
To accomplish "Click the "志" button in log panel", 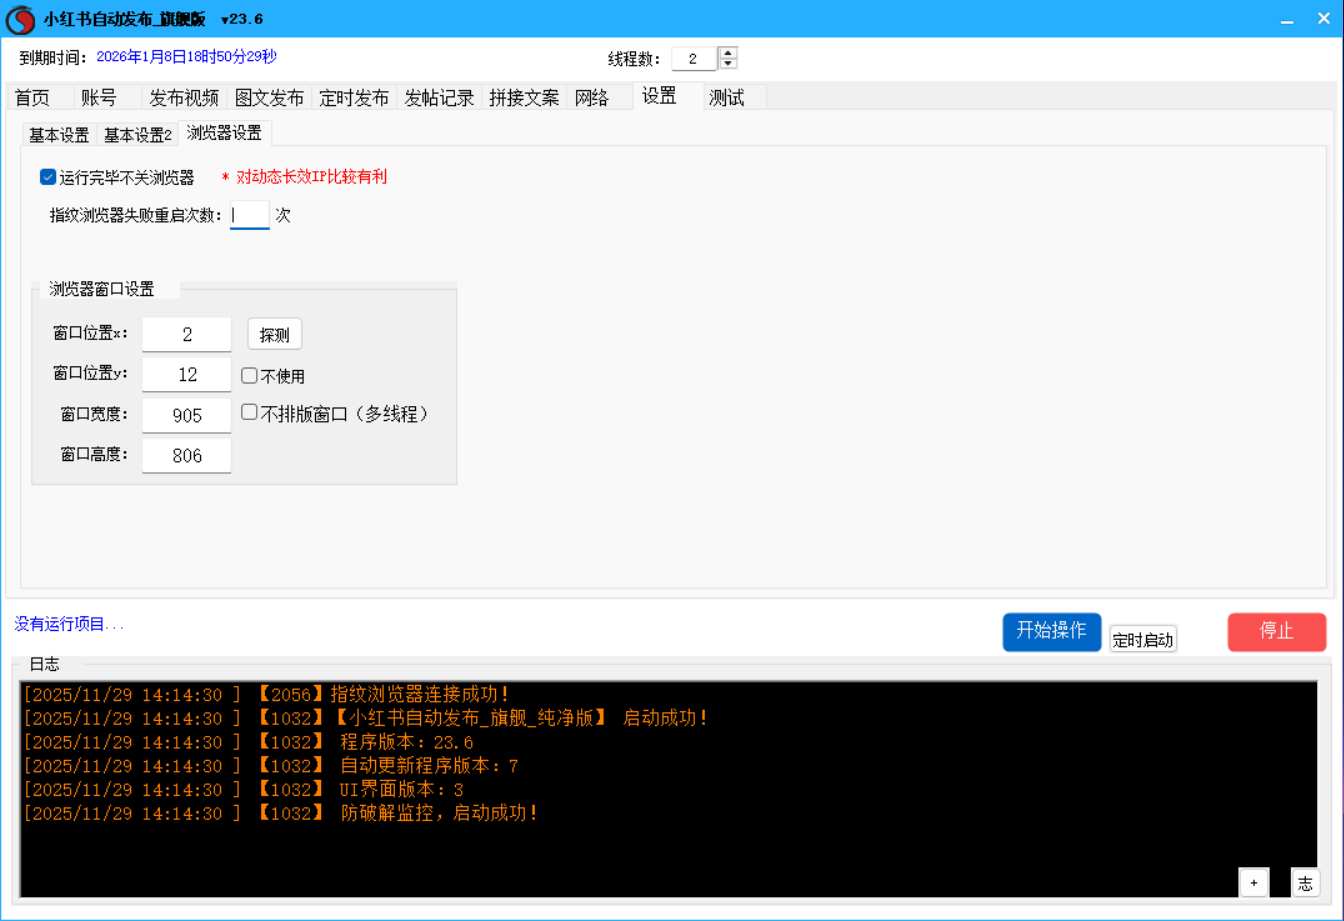I will 1304,882.
